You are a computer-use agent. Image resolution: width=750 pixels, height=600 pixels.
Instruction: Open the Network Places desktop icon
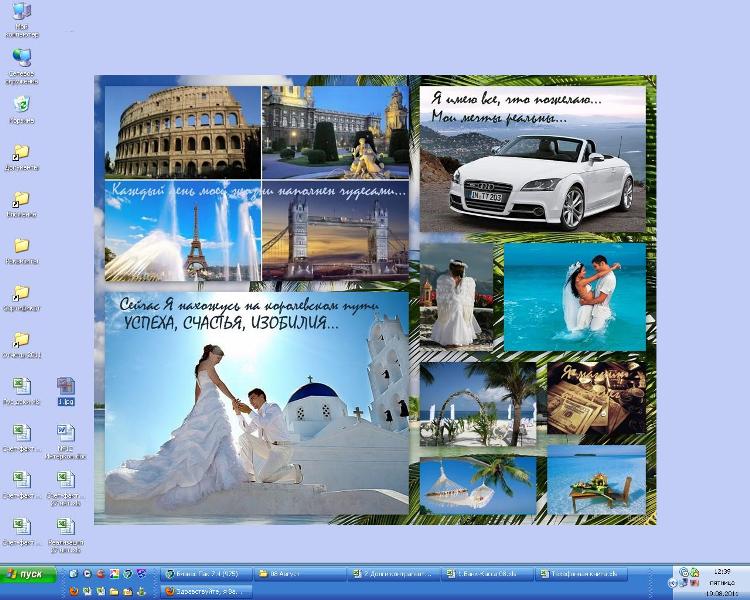(21, 57)
